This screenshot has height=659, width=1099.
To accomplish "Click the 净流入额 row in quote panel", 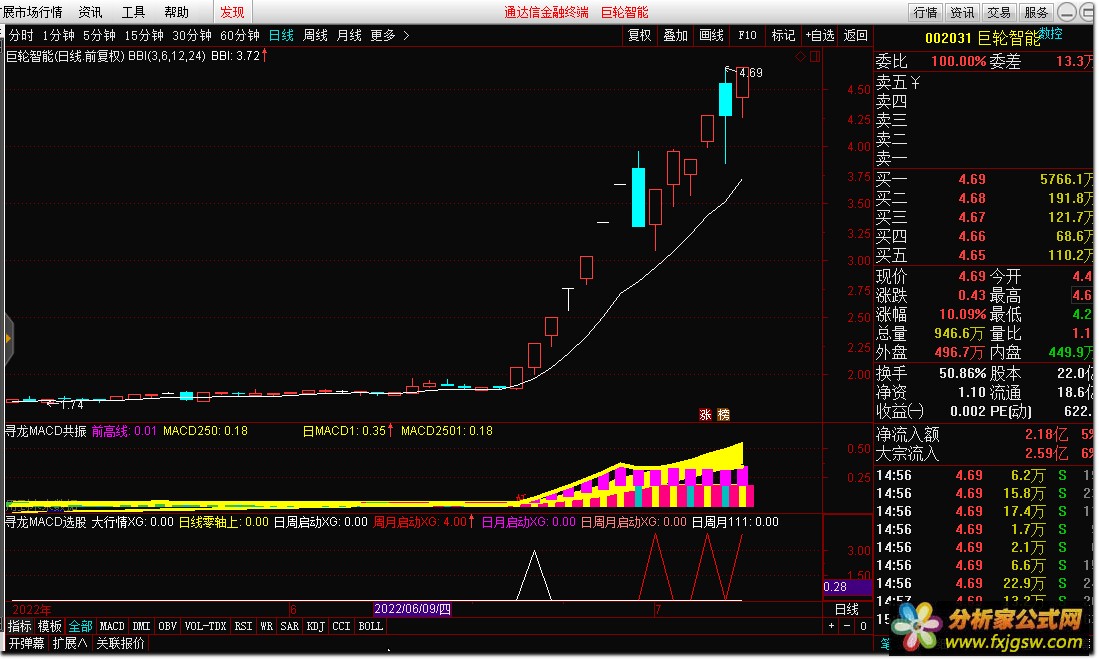I will point(984,435).
